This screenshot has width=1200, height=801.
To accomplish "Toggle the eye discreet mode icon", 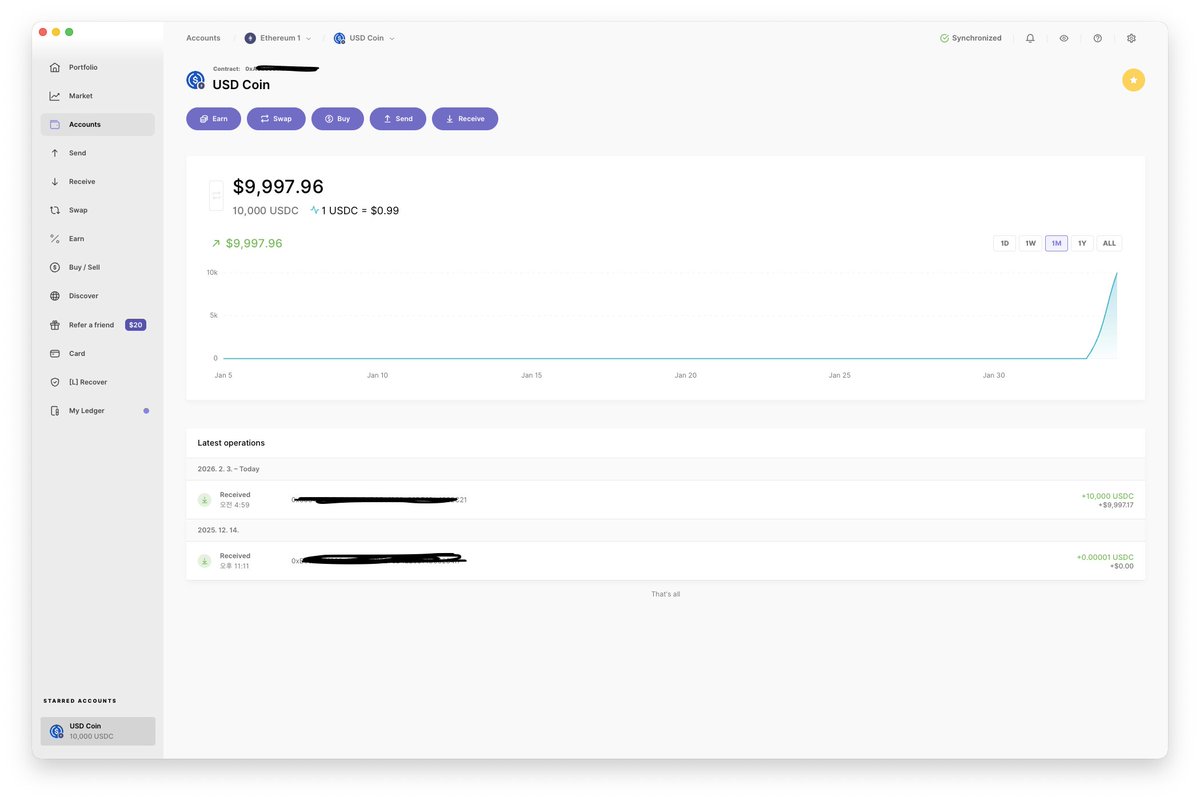I will [1064, 38].
